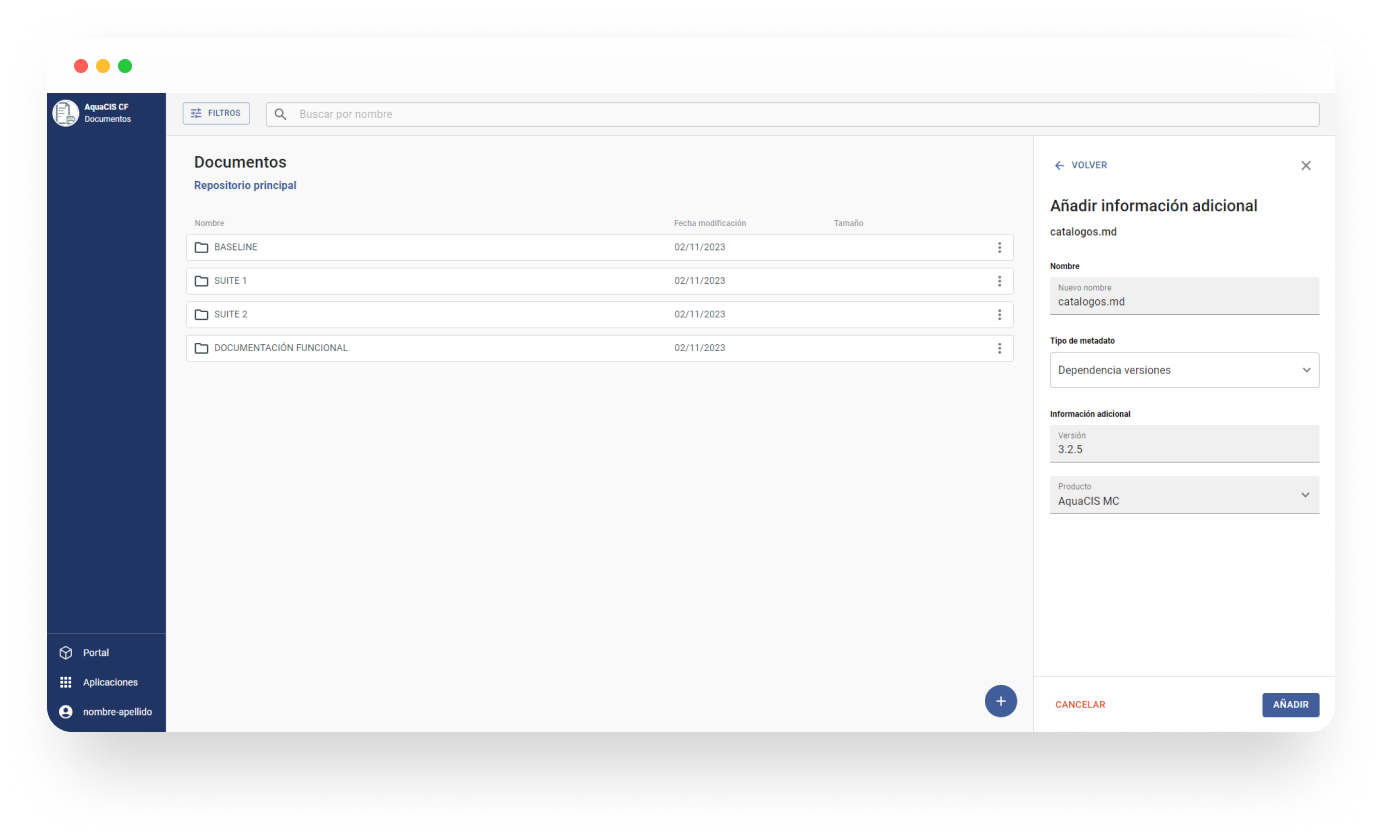The height and width of the screenshot is (839, 1384).
Task: Click folder icon of DOCUMENTACIÓN FUNCIONAL row
Action: (x=202, y=348)
